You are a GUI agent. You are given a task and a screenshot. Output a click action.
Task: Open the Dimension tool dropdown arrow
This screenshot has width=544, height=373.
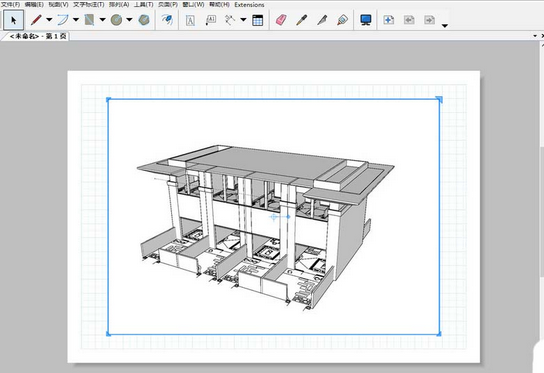point(243,20)
